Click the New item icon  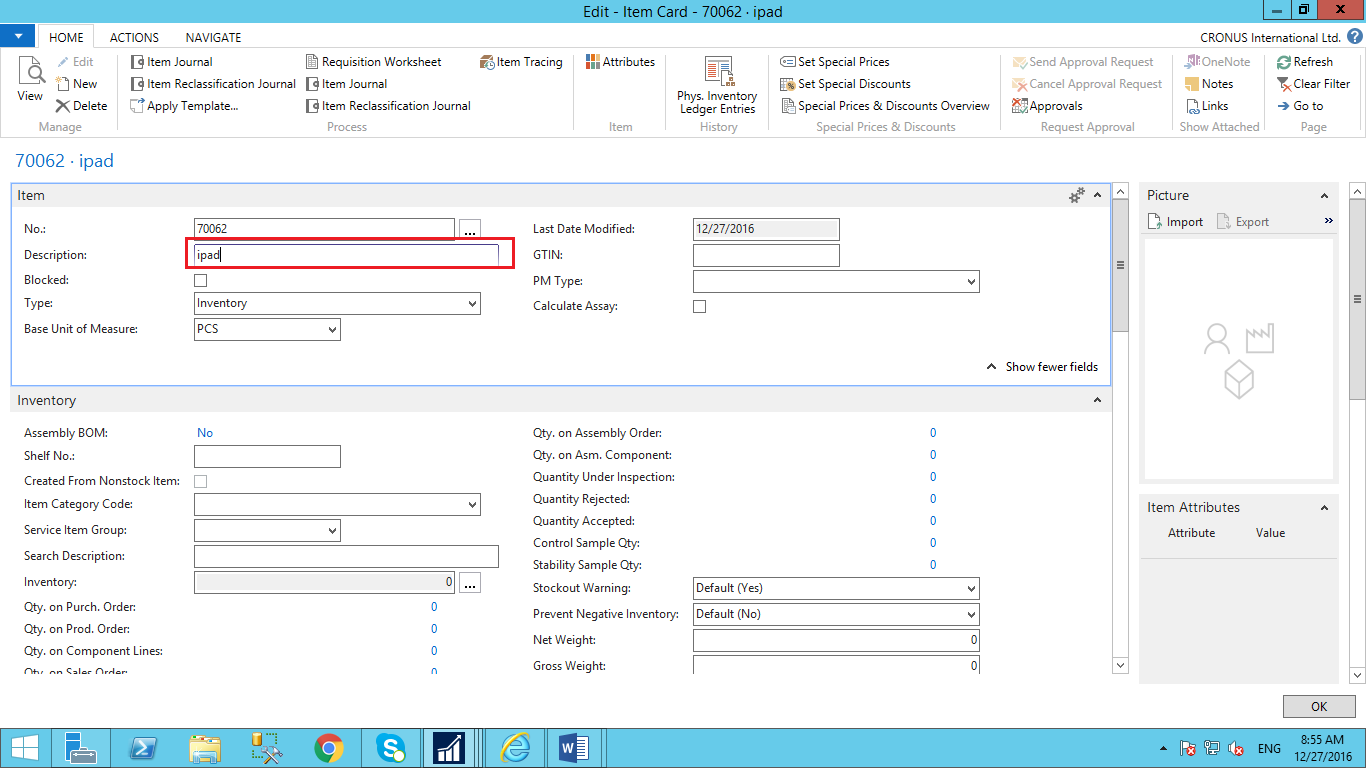64,84
